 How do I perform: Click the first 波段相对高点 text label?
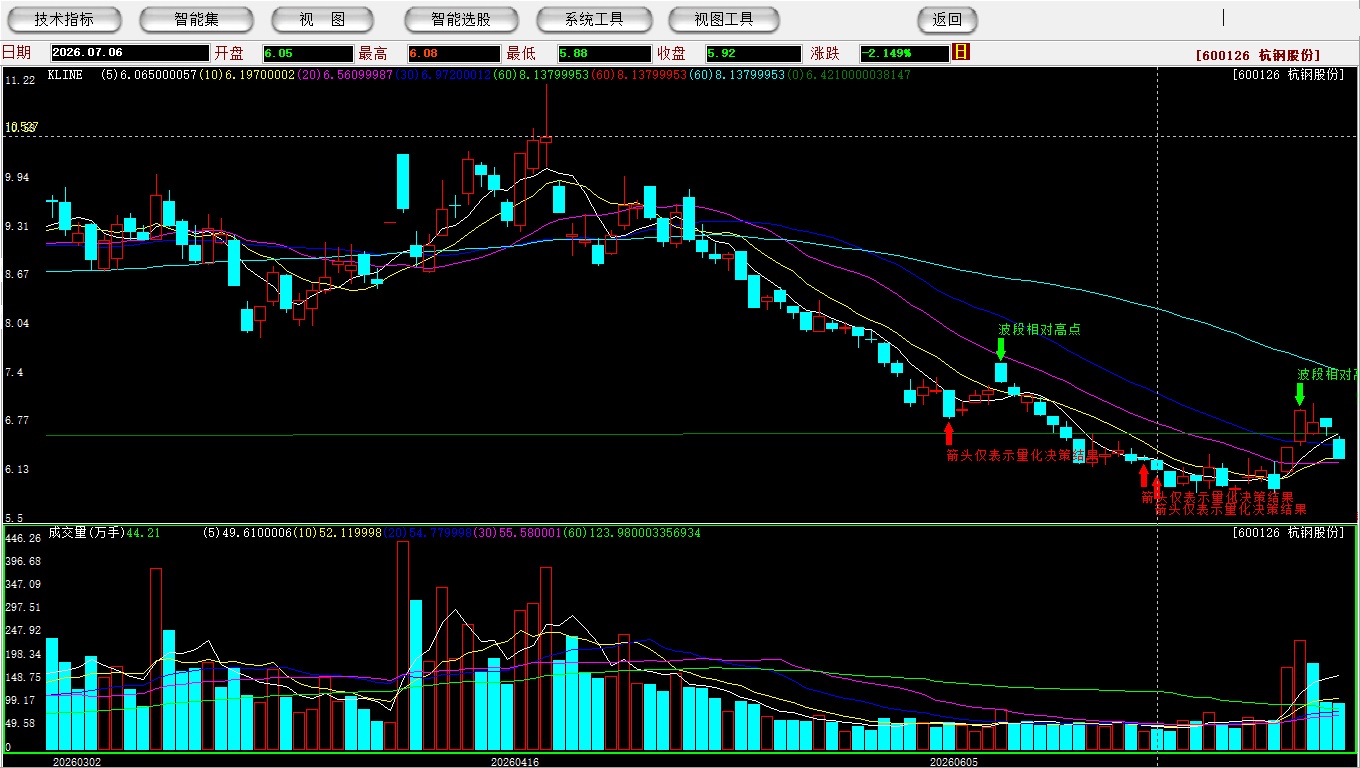[x=1039, y=329]
